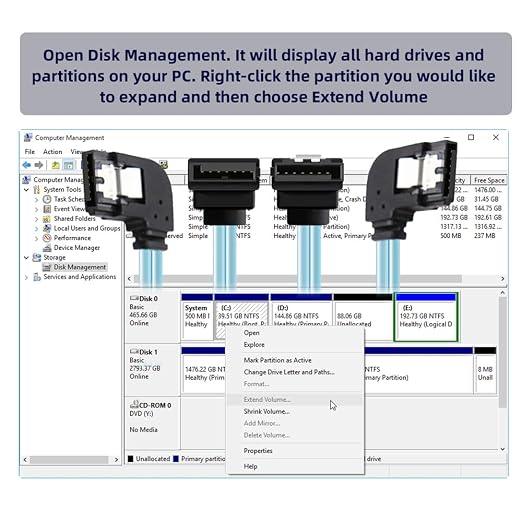The image size is (522, 522).
Task: Select Change Drive Letter and Paths
Action: pos(289,372)
